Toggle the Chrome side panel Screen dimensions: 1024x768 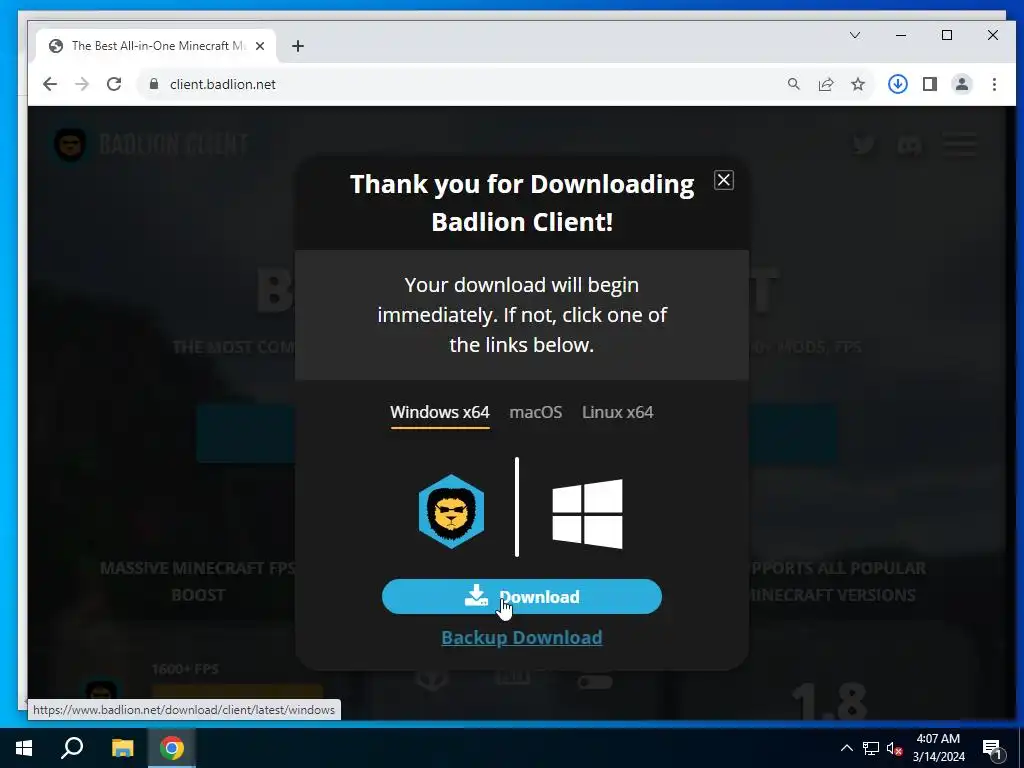[x=930, y=84]
